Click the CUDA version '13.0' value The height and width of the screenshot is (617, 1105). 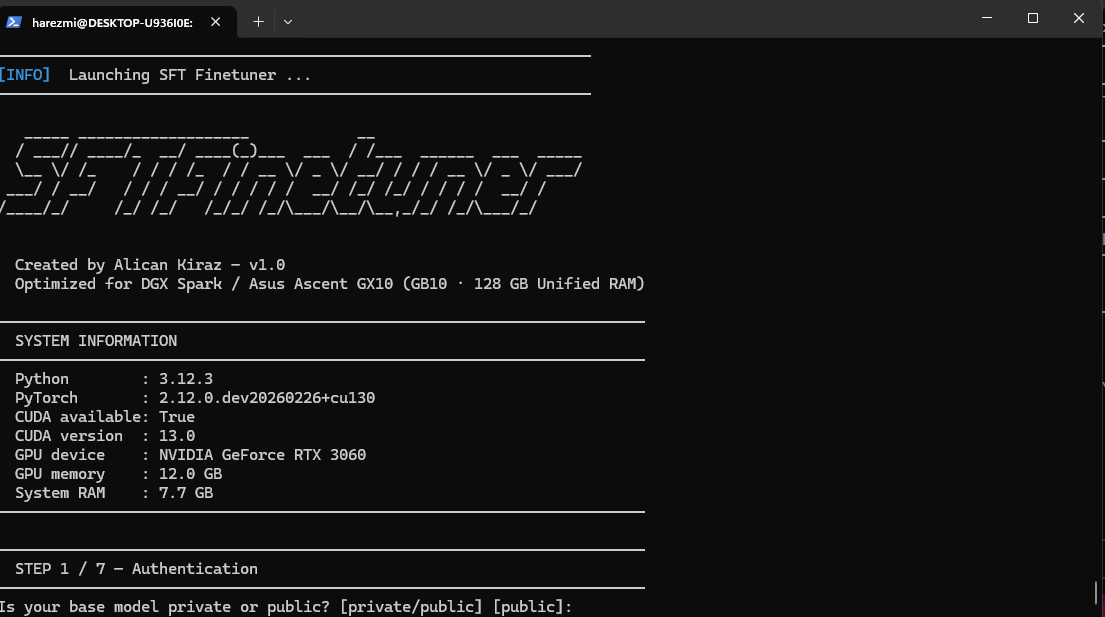pos(177,436)
